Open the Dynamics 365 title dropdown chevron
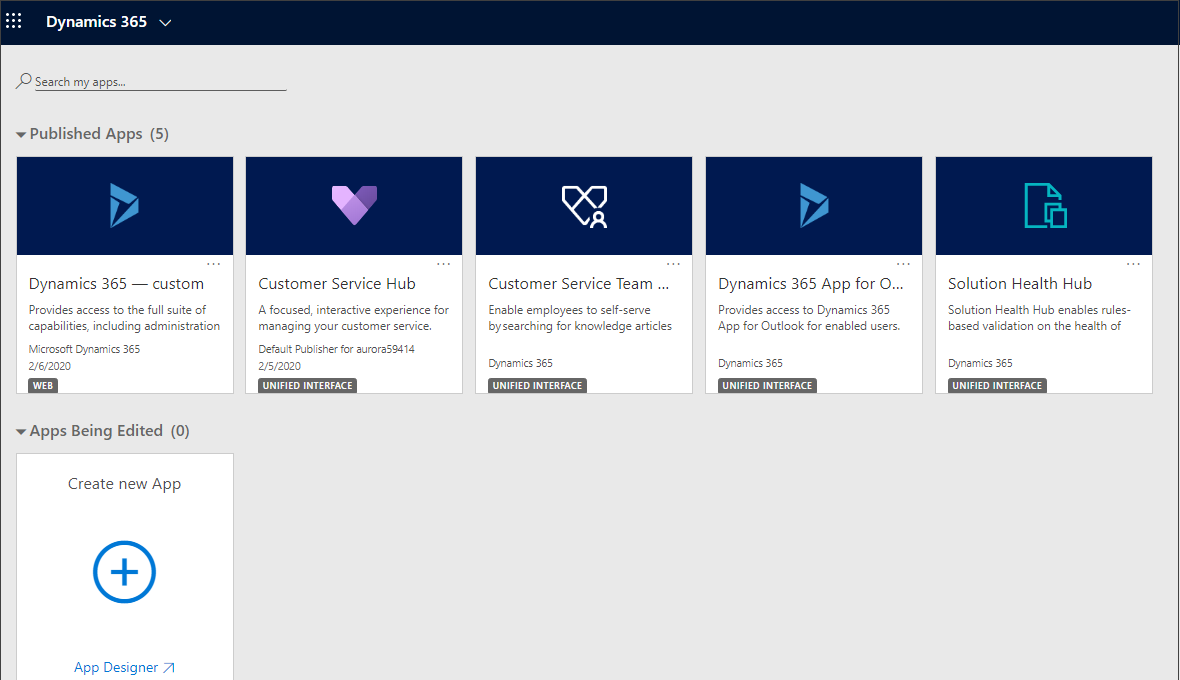Viewport: 1180px width, 680px height. point(165,20)
